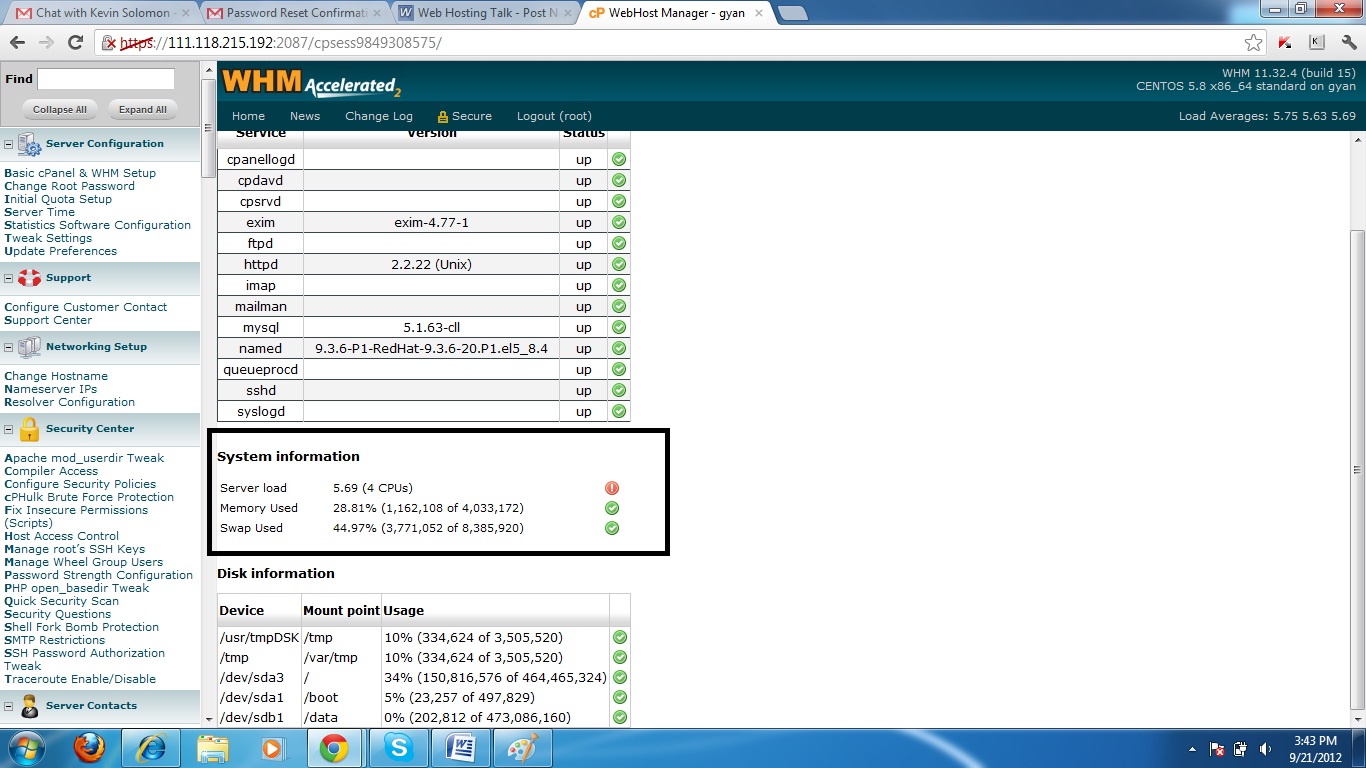
Task: Open Internet Explorer from taskbar
Action: tap(151, 748)
